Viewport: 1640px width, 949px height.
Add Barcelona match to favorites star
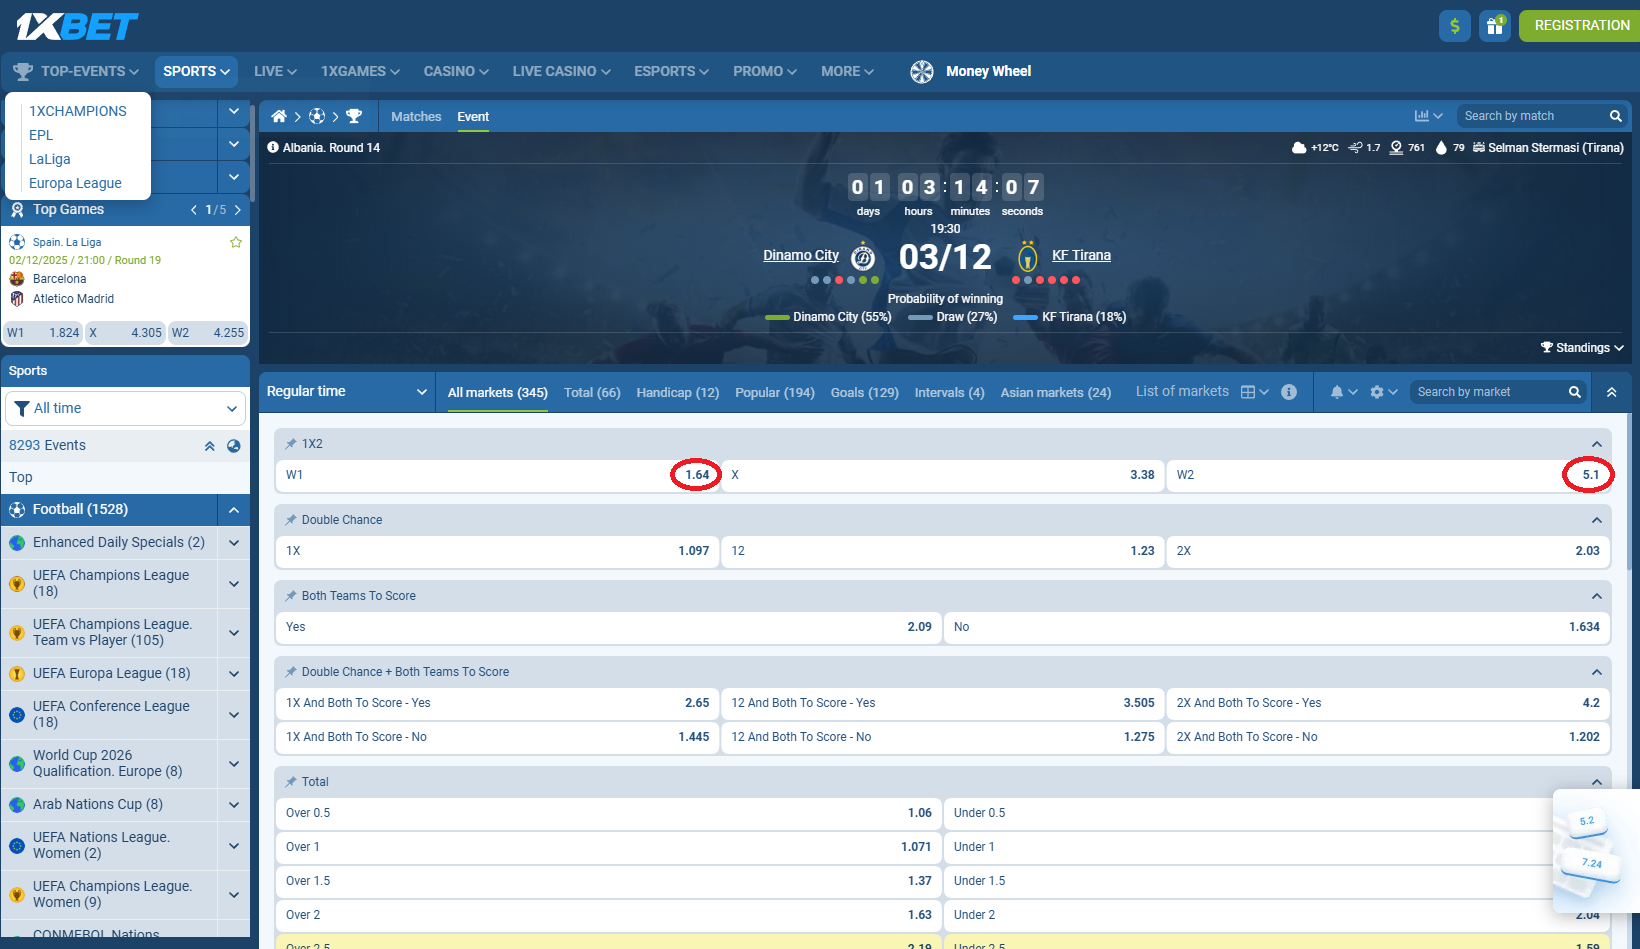pyautogui.click(x=236, y=243)
